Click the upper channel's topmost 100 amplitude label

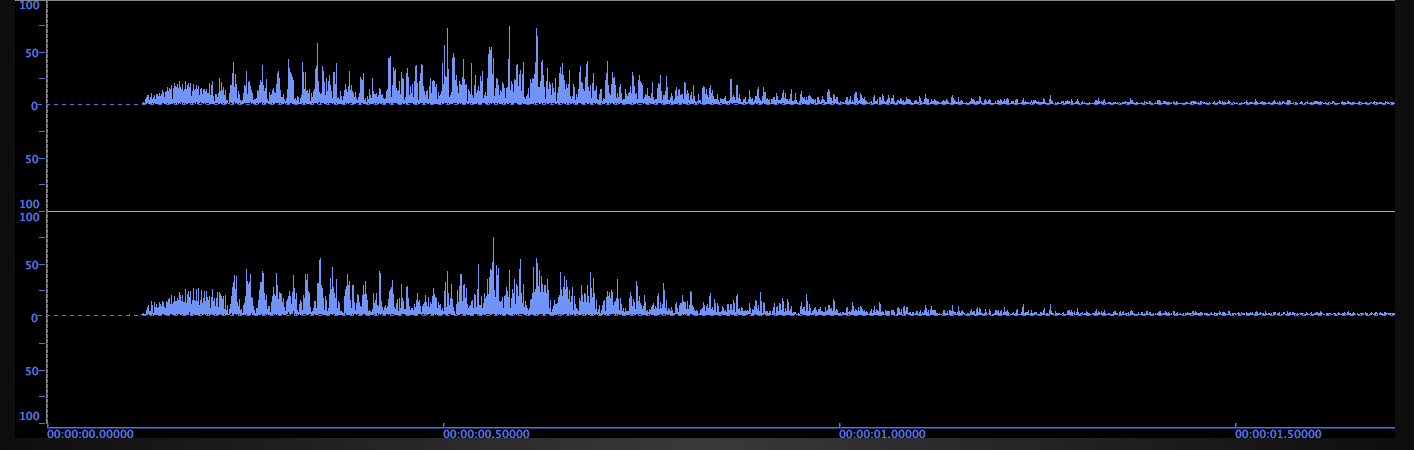[29, 6]
